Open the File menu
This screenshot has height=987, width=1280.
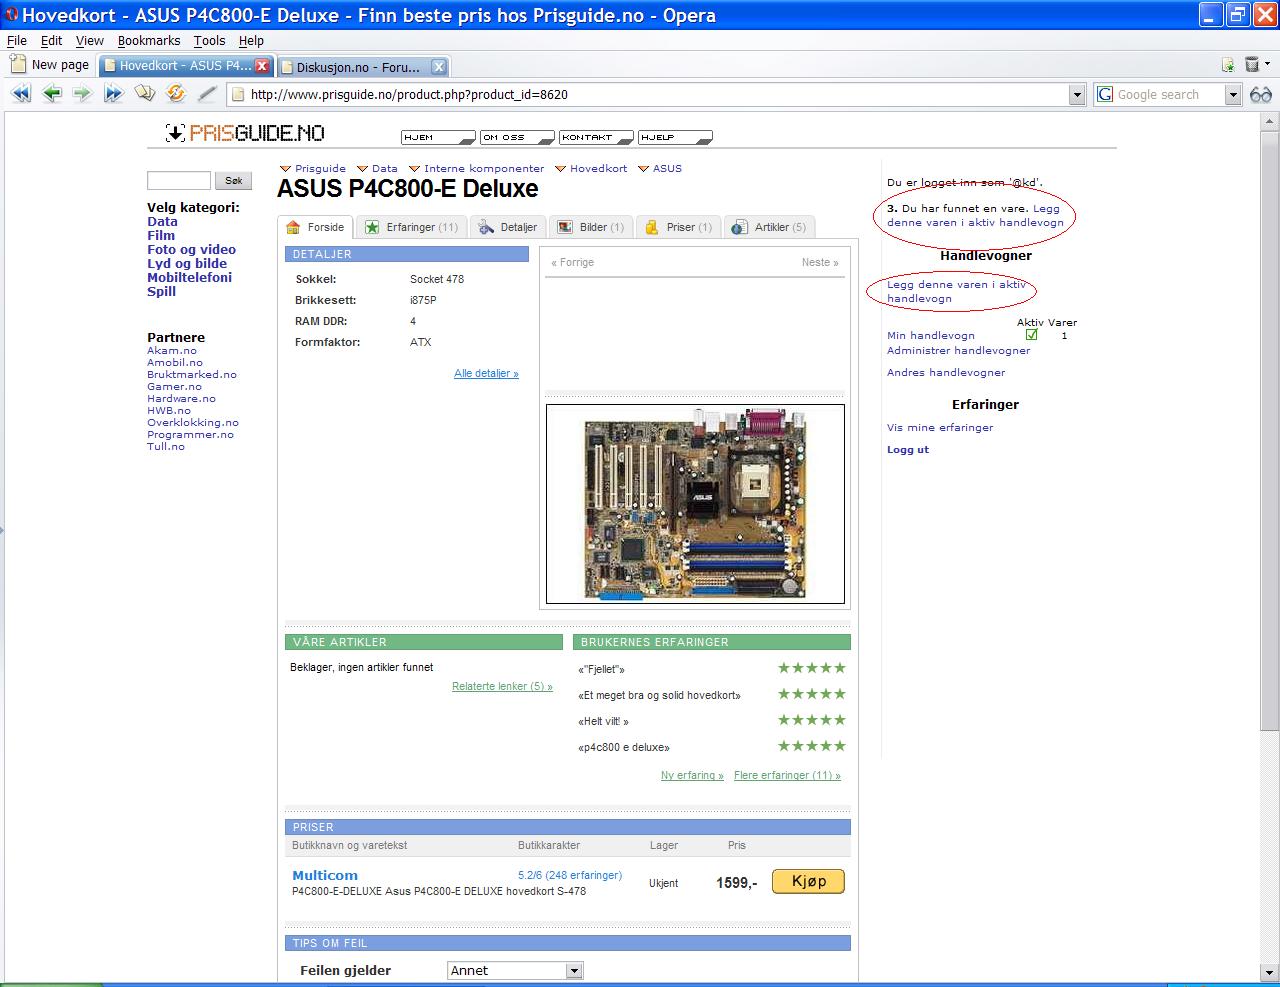[17, 41]
